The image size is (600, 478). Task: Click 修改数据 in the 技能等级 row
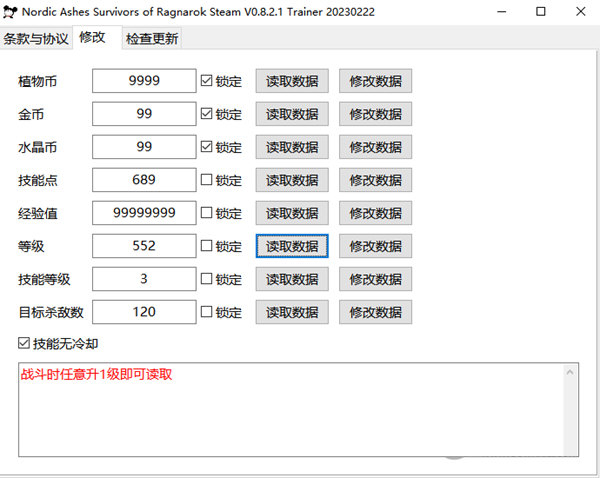[375, 279]
